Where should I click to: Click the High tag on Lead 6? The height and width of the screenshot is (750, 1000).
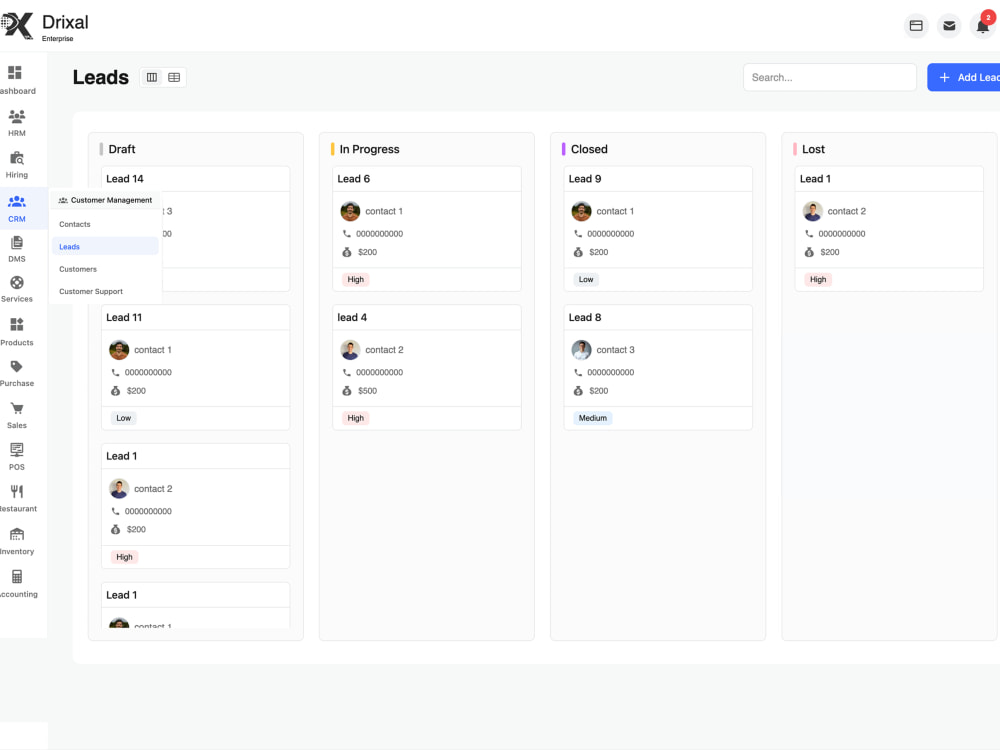point(356,279)
